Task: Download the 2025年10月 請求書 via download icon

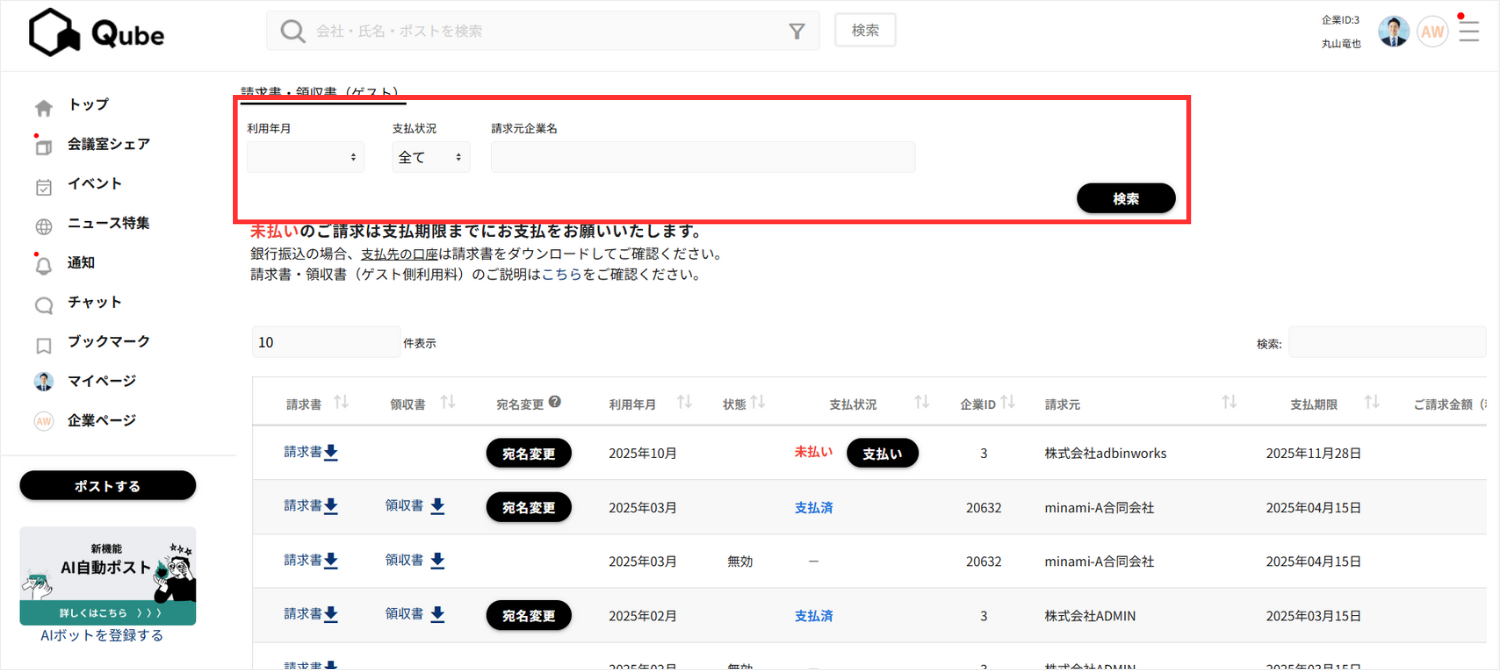Action: (x=331, y=453)
